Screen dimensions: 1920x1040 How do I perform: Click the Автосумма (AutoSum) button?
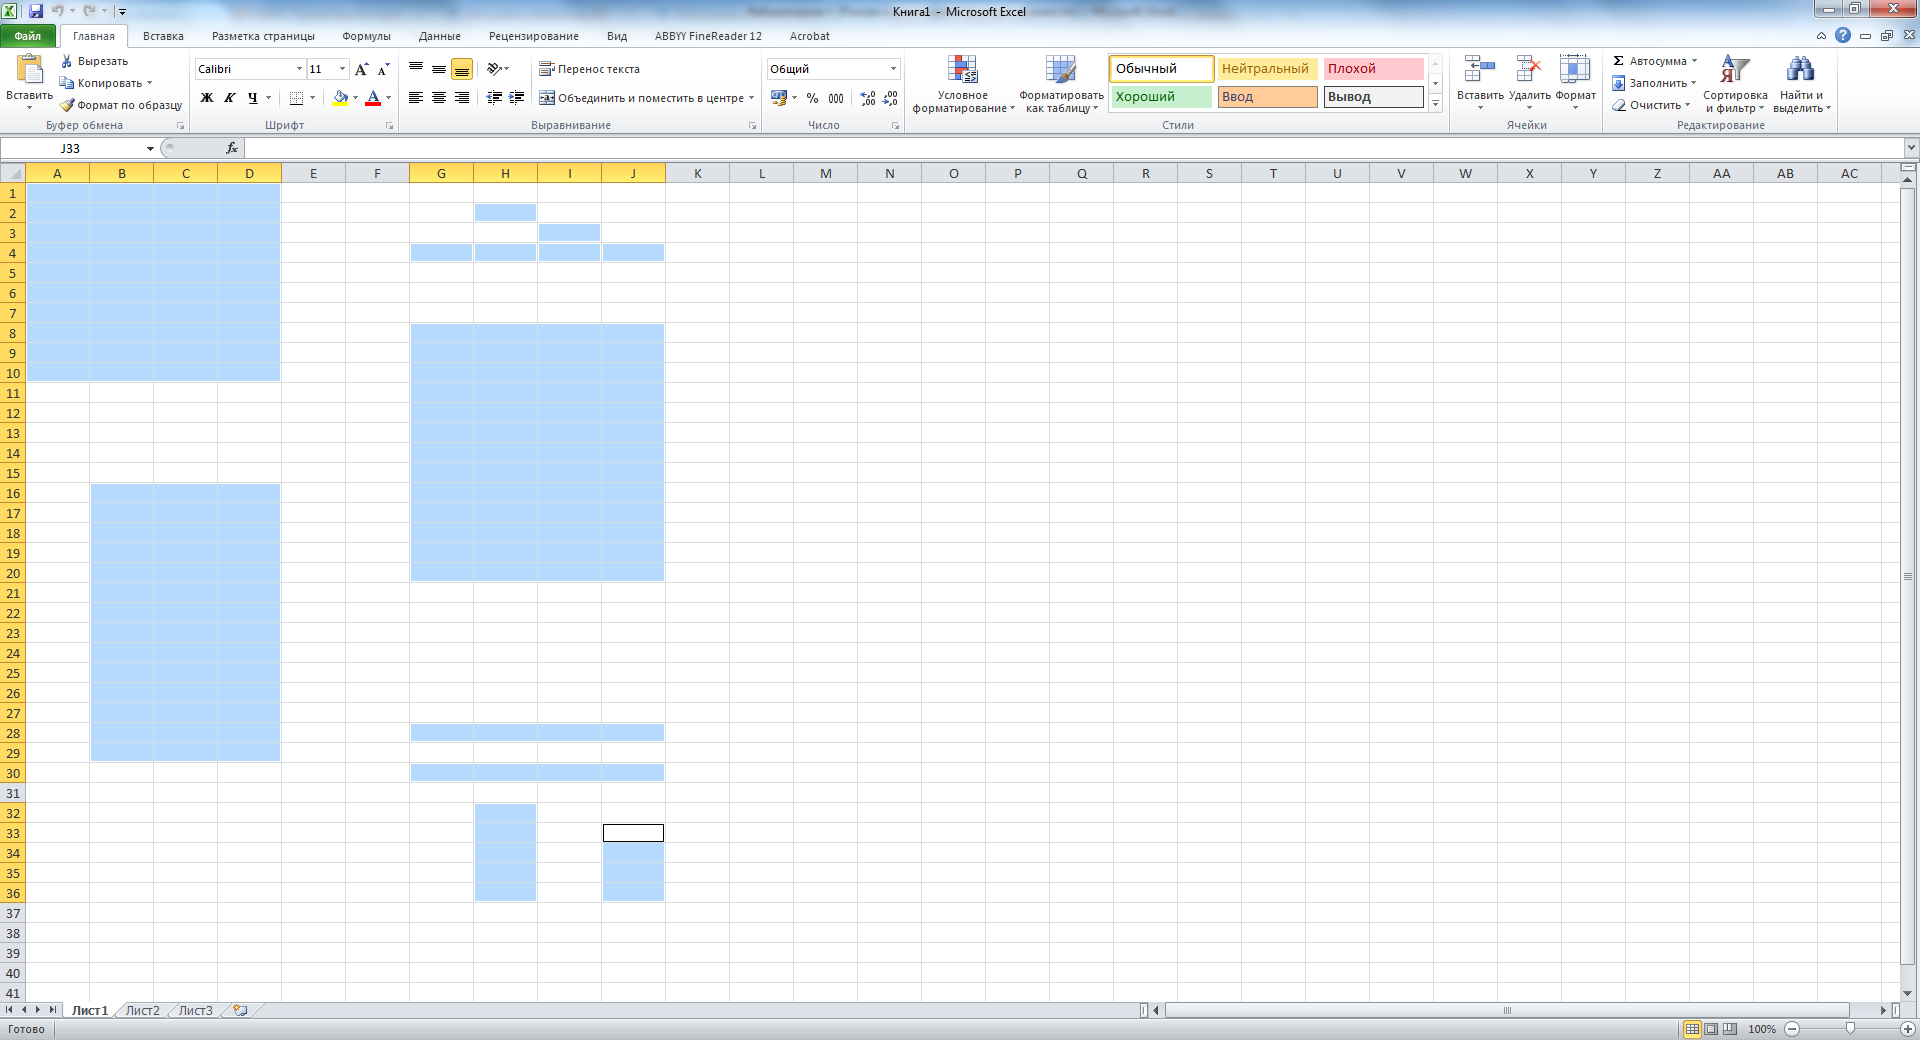[1654, 61]
